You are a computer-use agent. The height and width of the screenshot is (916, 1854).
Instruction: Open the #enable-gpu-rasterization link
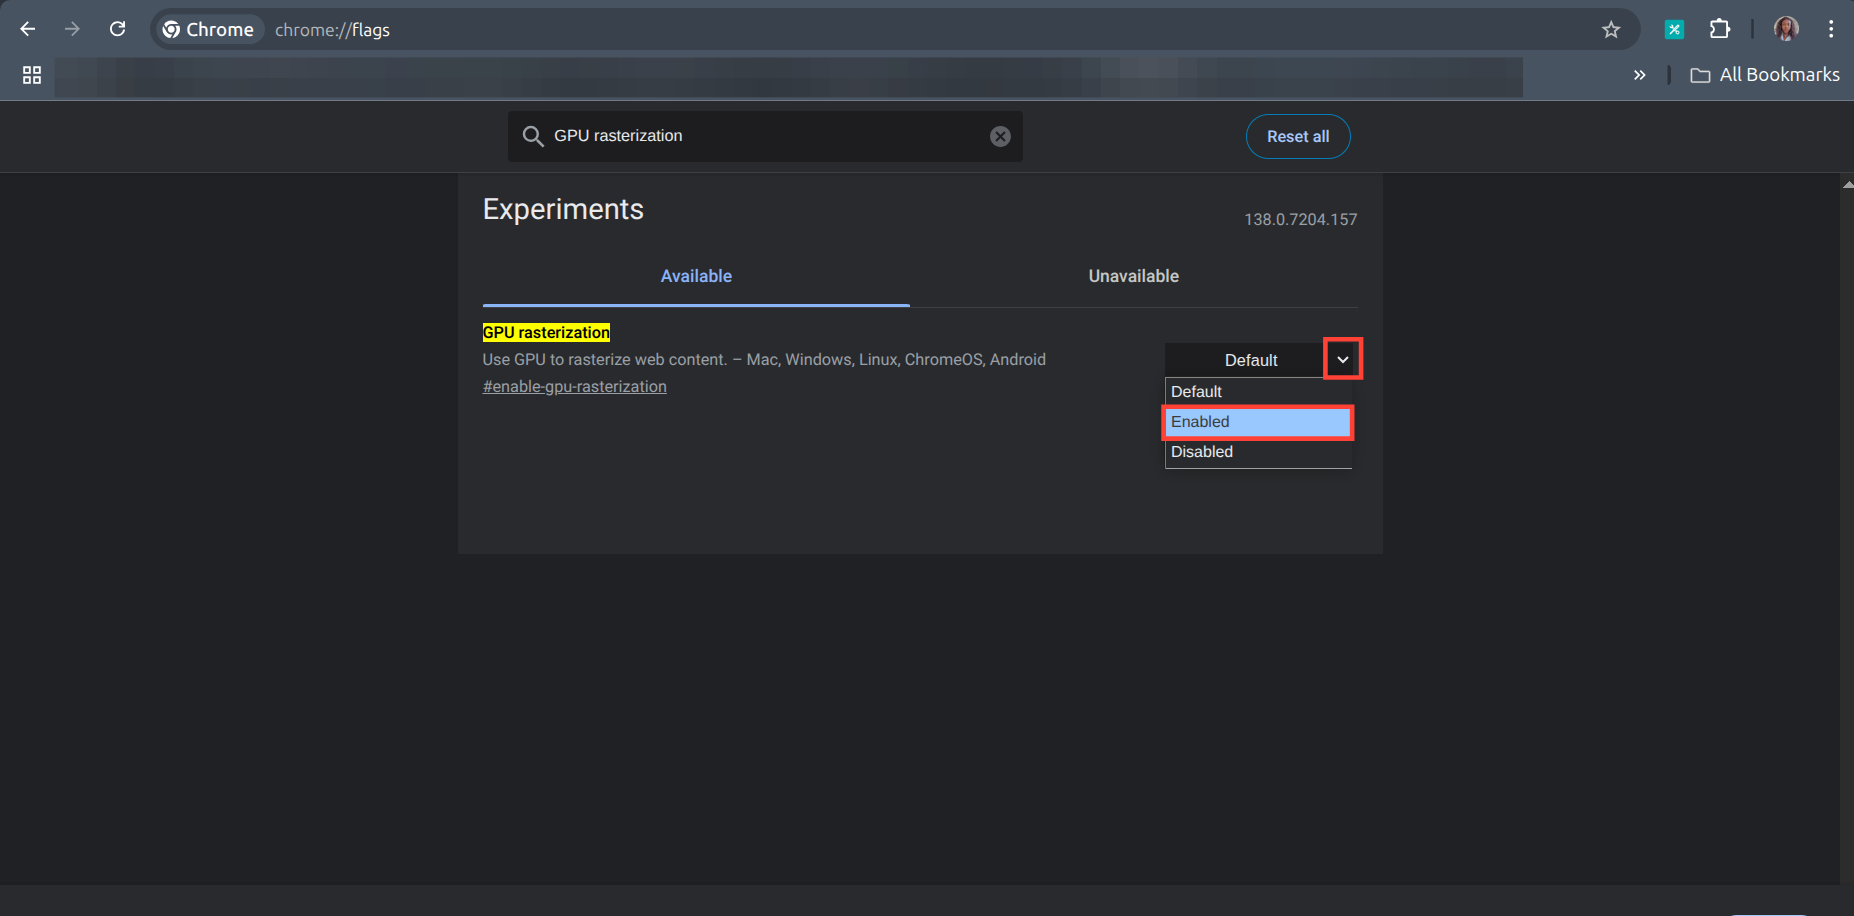click(574, 387)
